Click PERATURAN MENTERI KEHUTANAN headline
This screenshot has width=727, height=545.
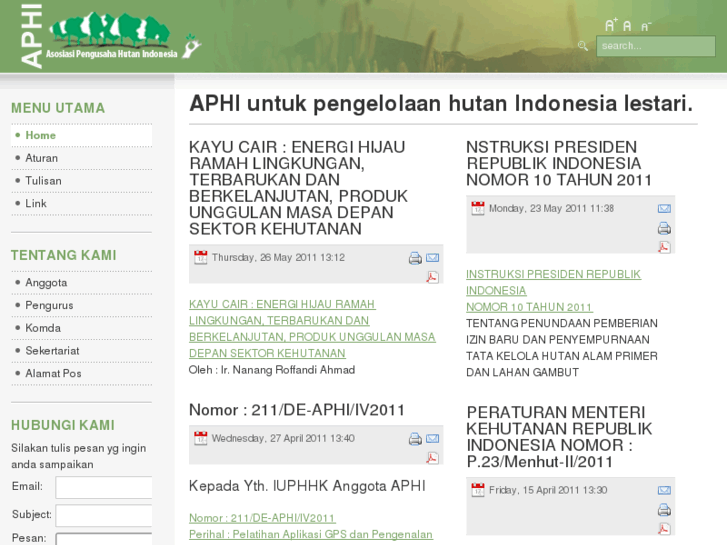click(559, 437)
